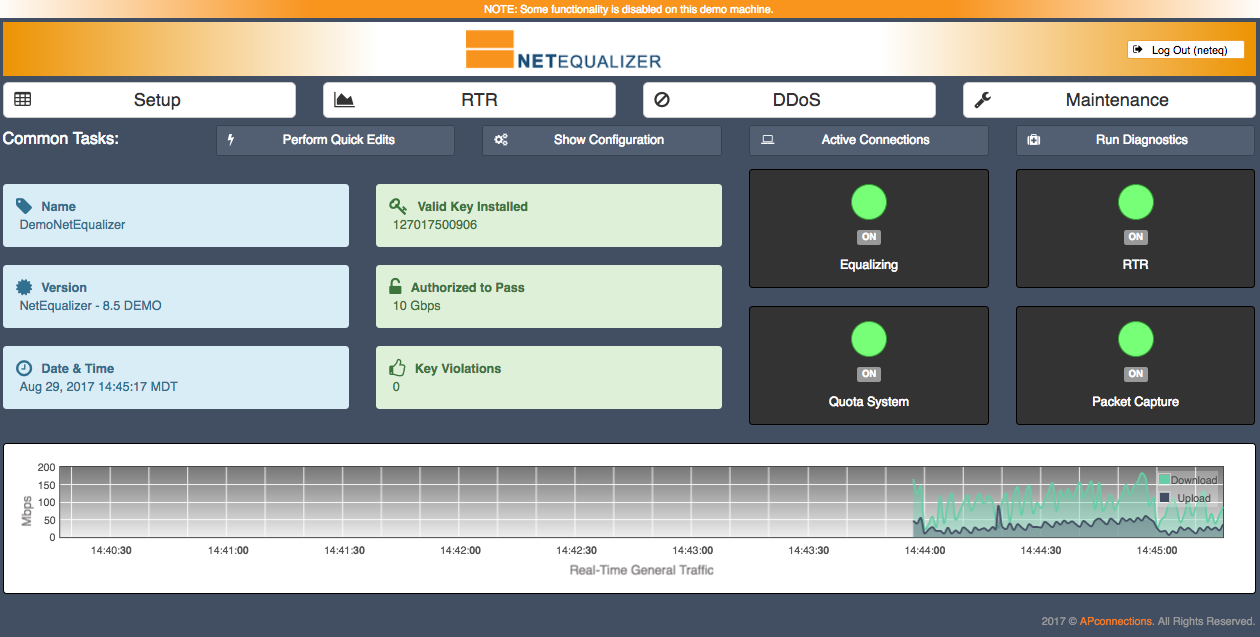1260x637 pixels.
Task: Click the wrench icon beside Maintenance
Action: pos(982,100)
